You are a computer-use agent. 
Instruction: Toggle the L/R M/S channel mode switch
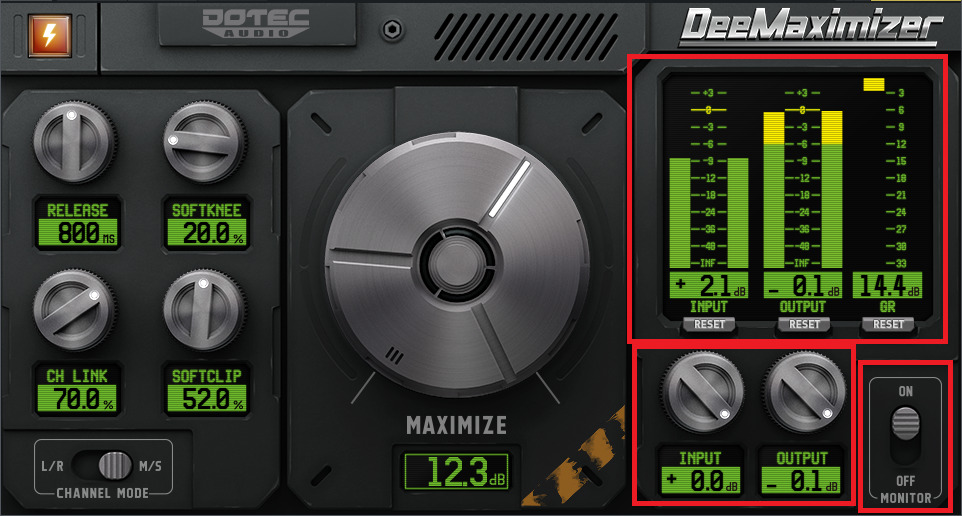click(102, 466)
